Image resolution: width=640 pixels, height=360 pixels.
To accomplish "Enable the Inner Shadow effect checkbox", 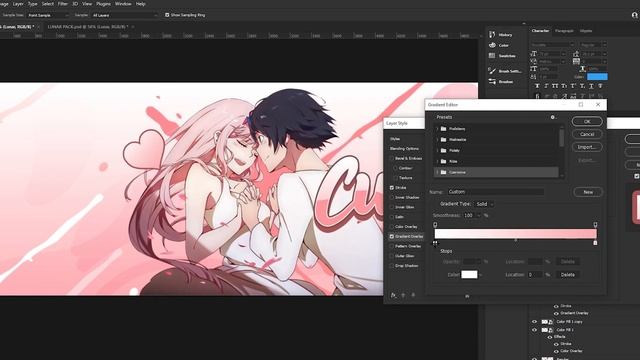I will point(392,198).
